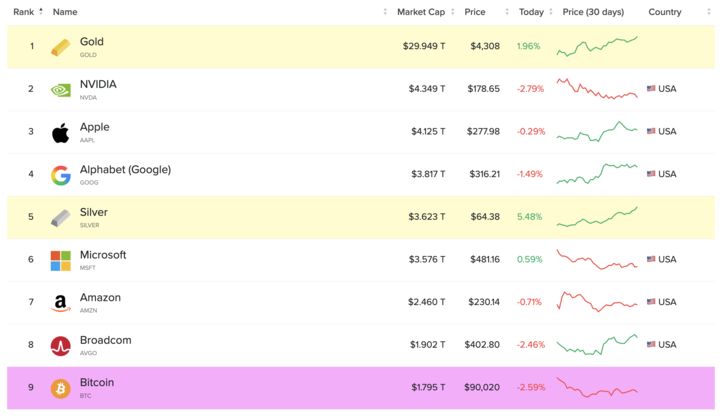Click the Bitcoin logo icon
The image size is (720, 418).
click(x=61, y=389)
